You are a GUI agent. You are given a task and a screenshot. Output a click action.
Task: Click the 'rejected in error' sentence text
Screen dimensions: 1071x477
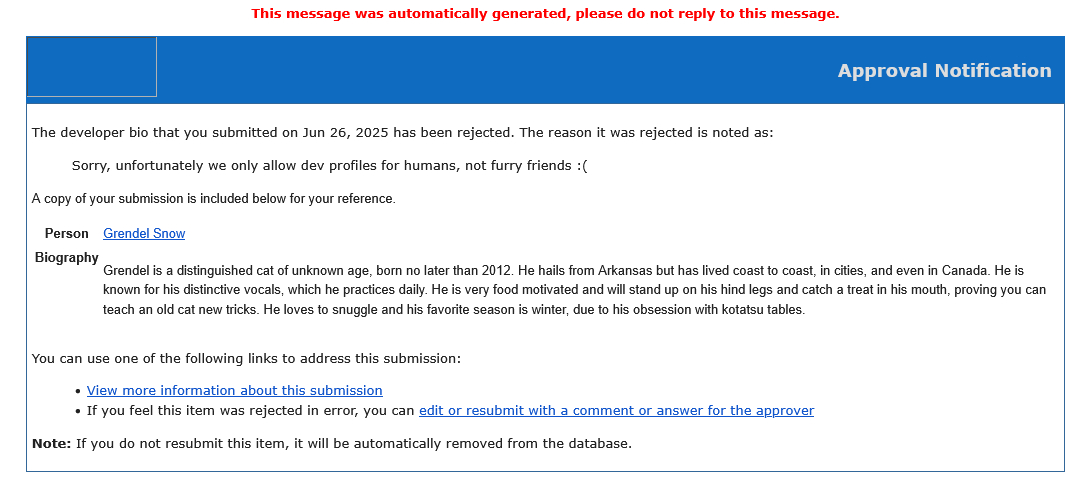click(250, 411)
